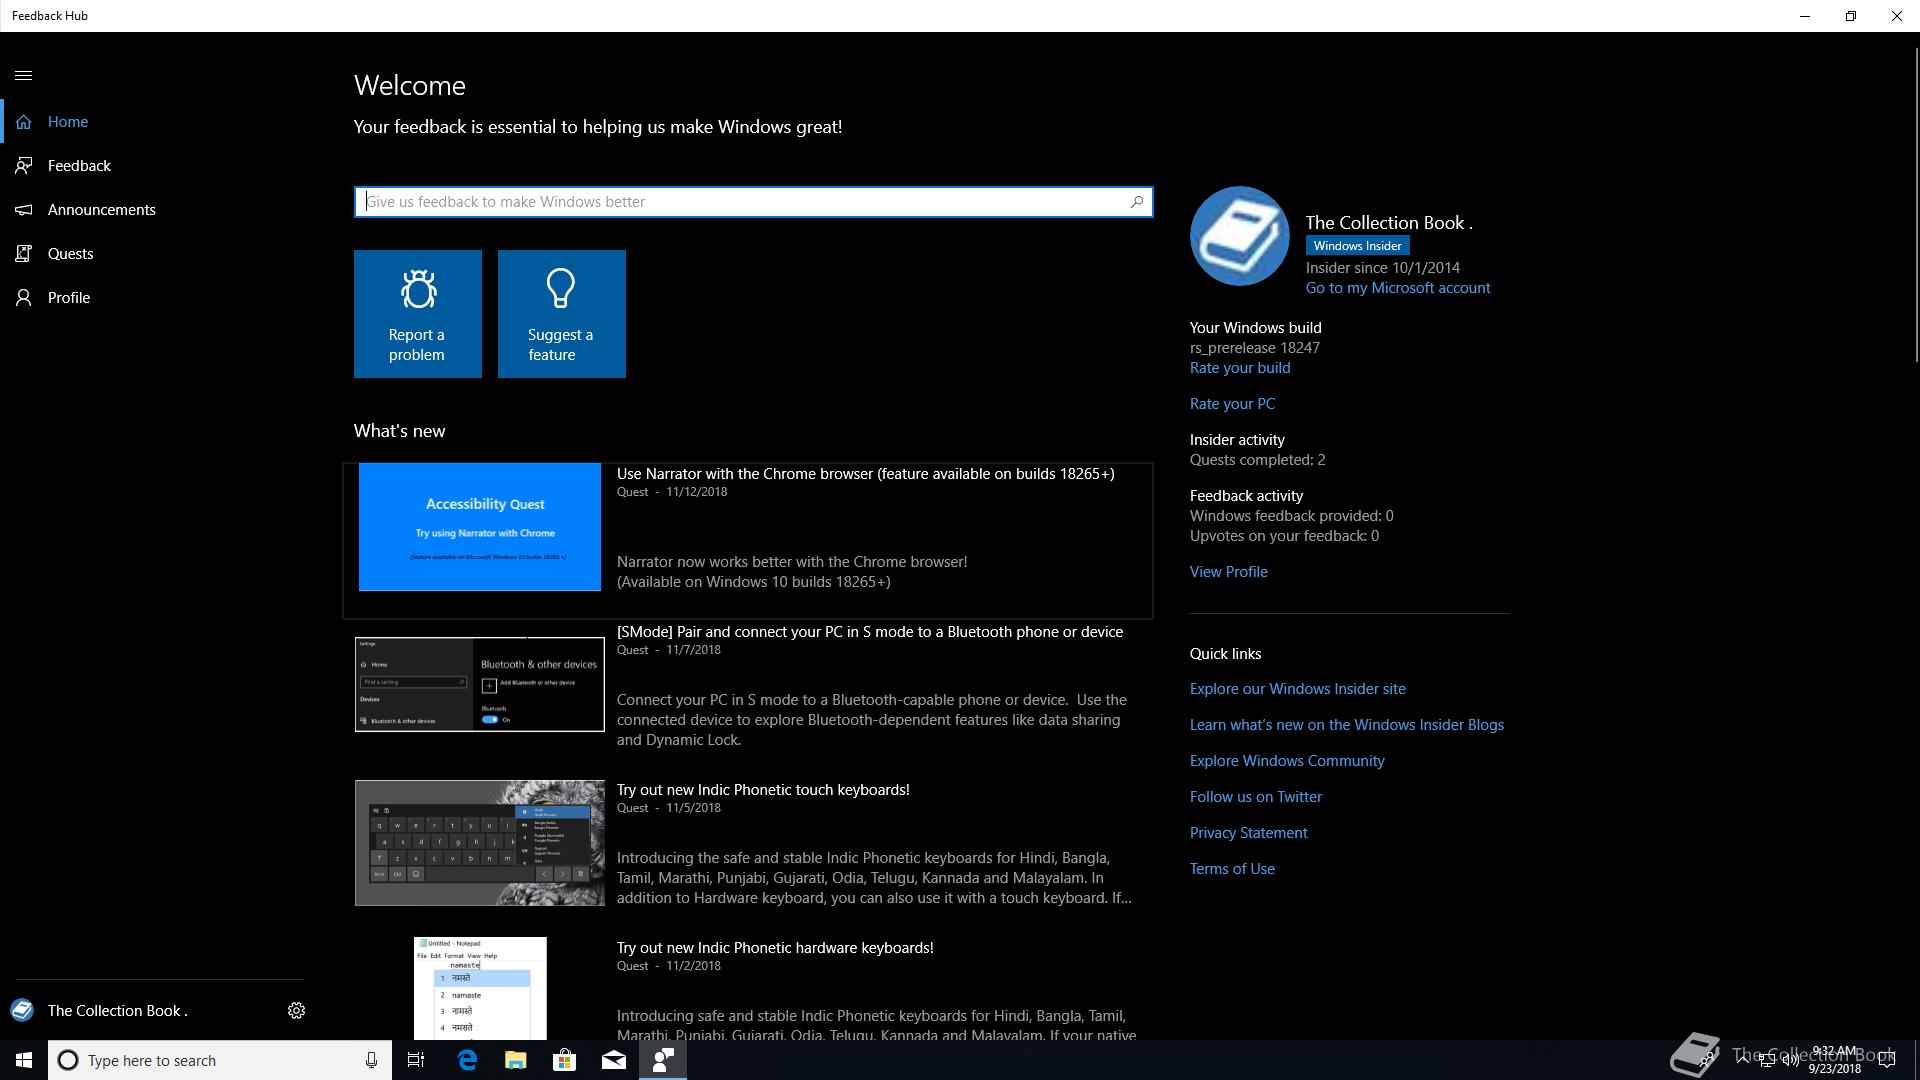This screenshot has height=1080, width=1920.
Task: Open the Privacy Statement link
Action: tap(1249, 833)
